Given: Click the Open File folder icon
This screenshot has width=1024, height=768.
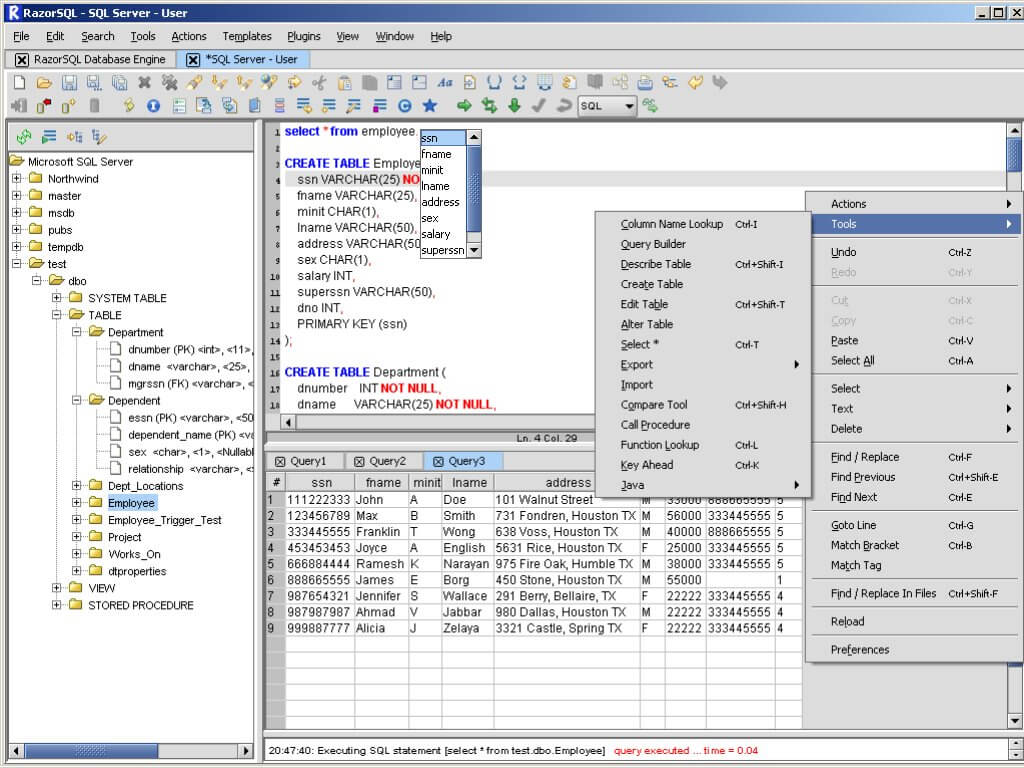Looking at the screenshot, I should click(44, 82).
